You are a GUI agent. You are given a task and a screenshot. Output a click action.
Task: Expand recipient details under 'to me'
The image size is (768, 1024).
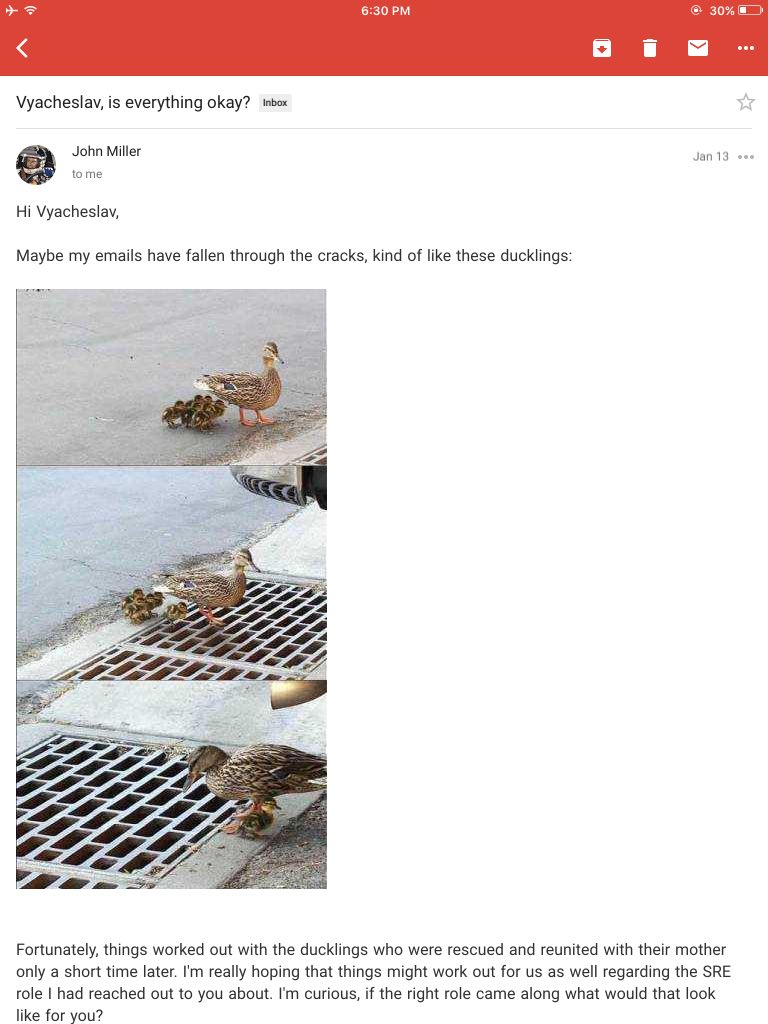tap(87, 174)
